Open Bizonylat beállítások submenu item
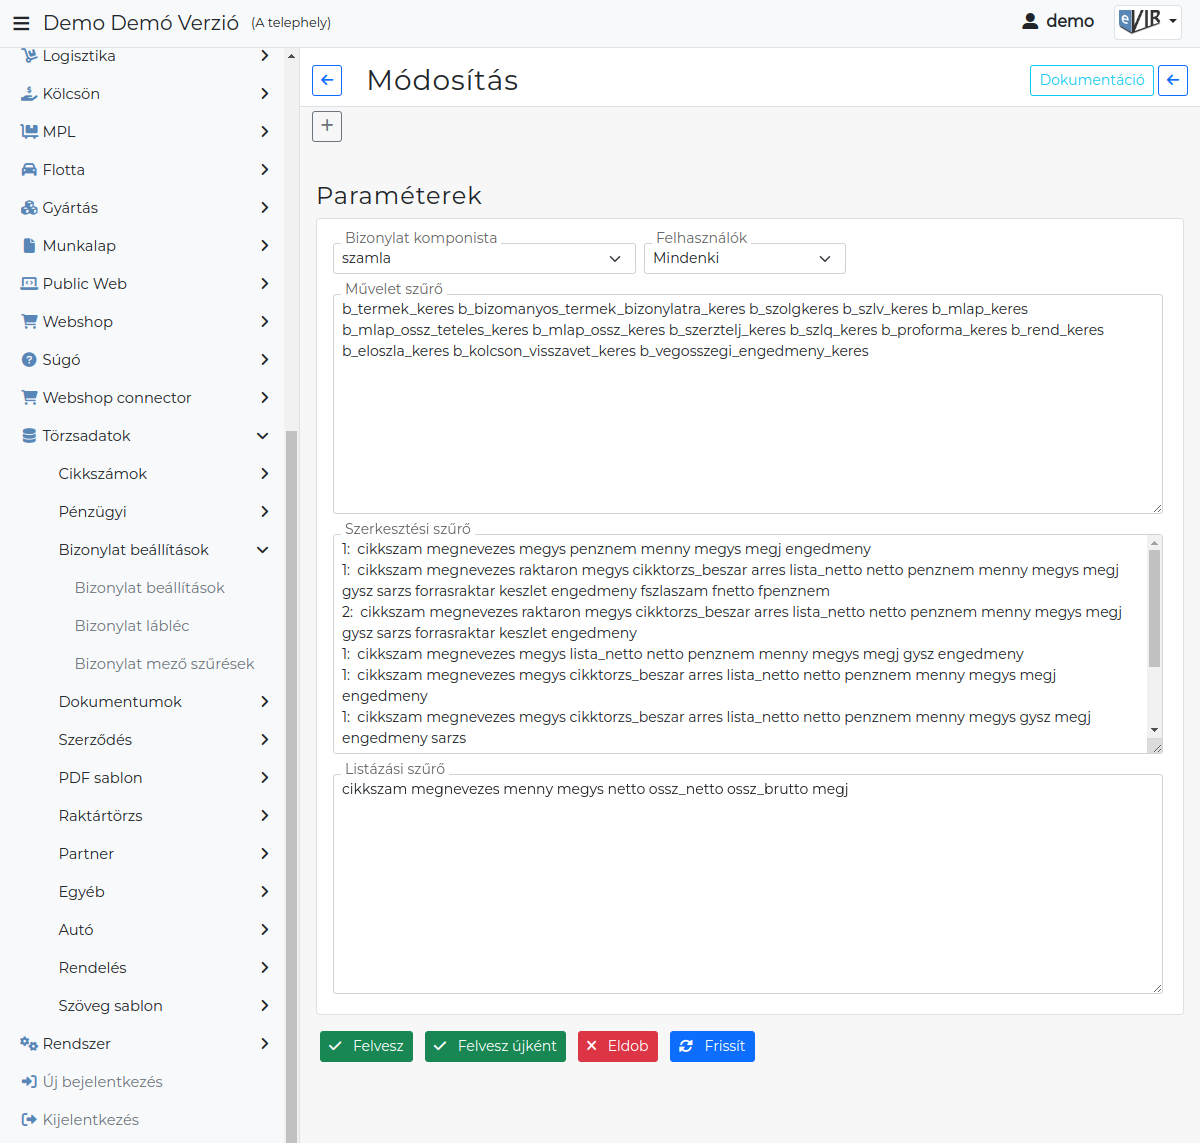This screenshot has height=1143, width=1200. (150, 588)
